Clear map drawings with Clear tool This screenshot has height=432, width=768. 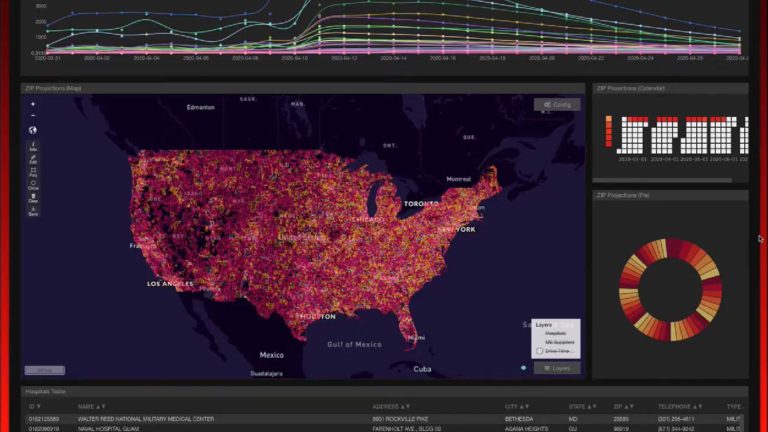click(33, 198)
